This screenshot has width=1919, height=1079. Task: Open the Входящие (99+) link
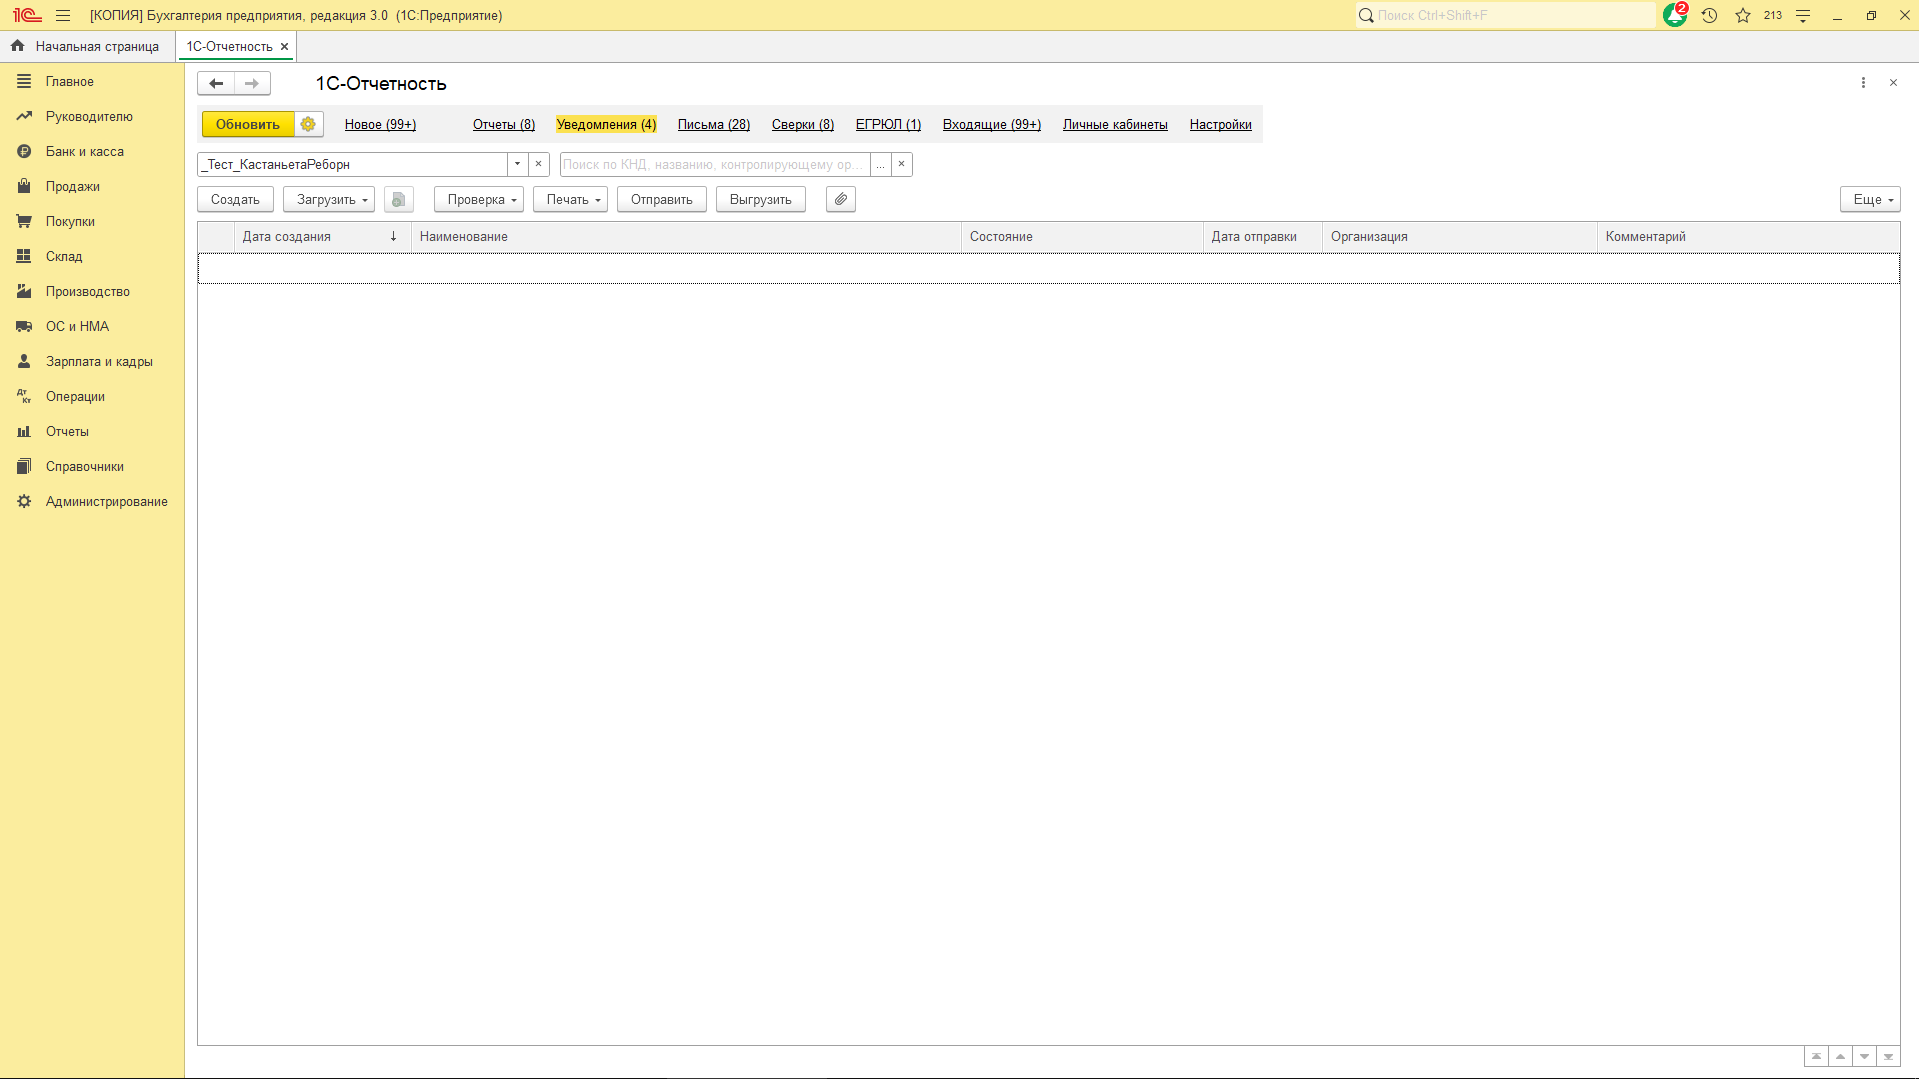[x=992, y=124]
